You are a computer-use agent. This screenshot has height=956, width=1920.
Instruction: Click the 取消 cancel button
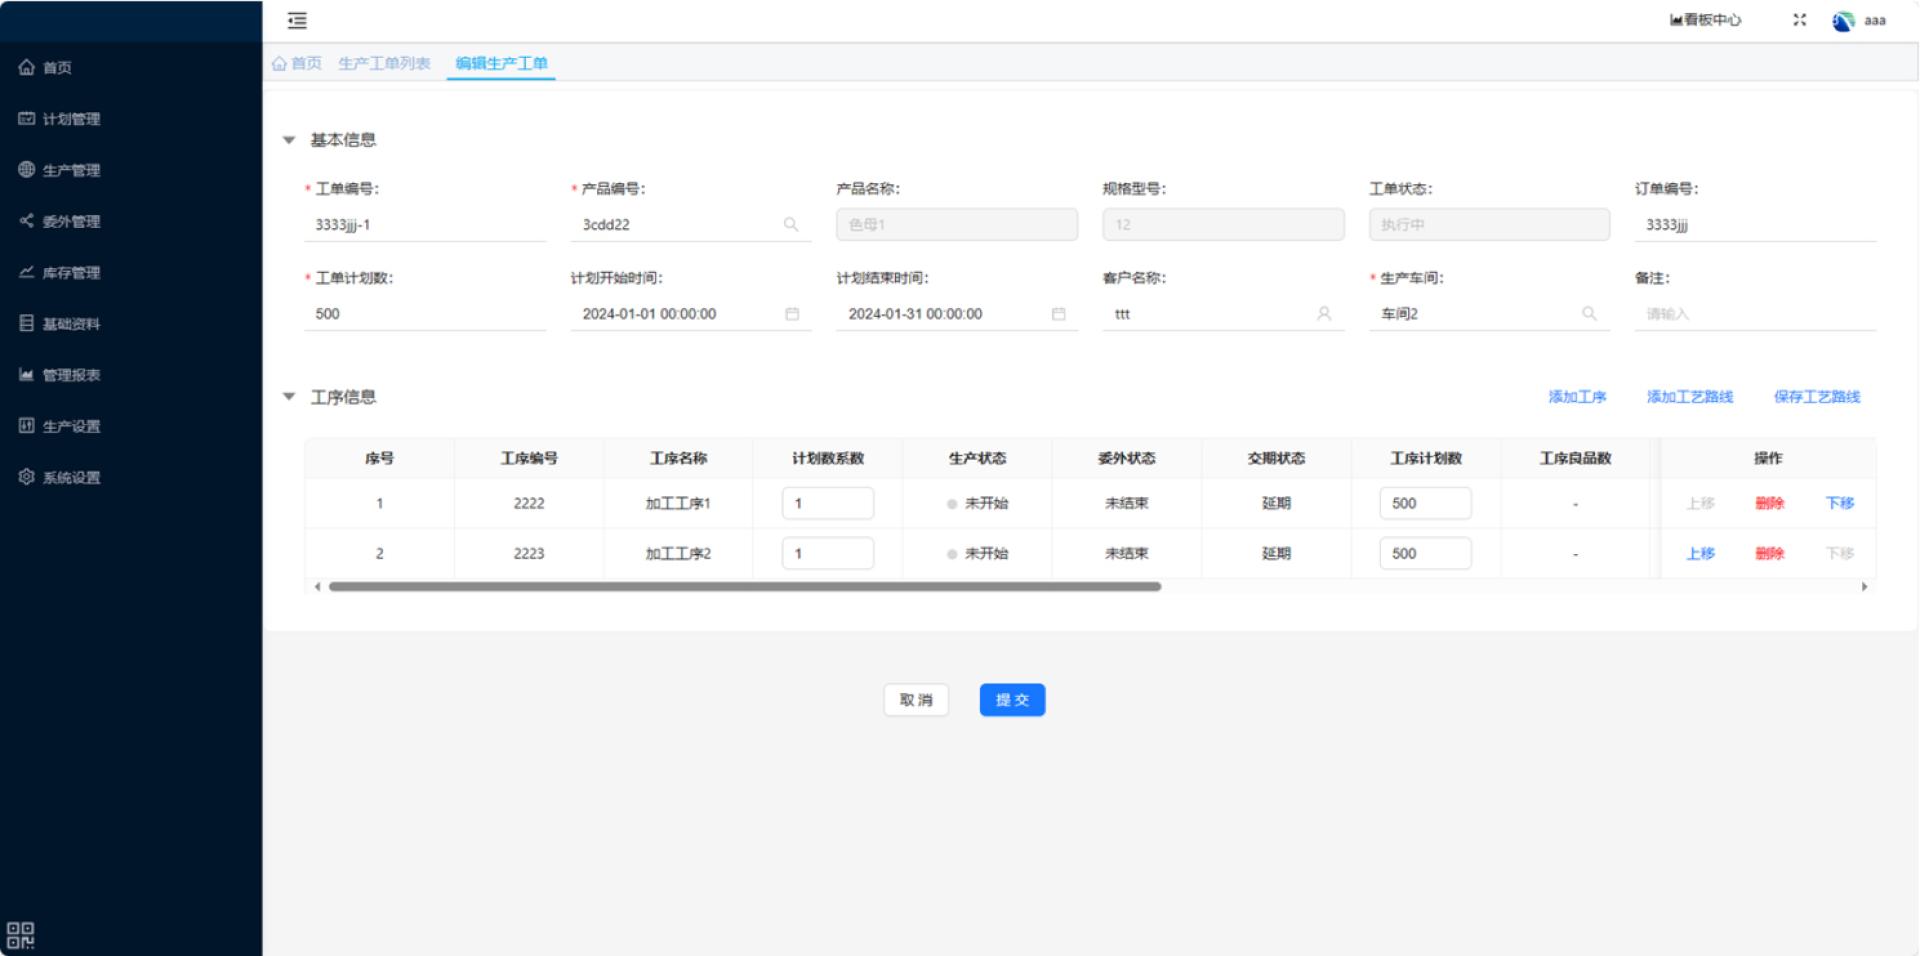click(916, 700)
